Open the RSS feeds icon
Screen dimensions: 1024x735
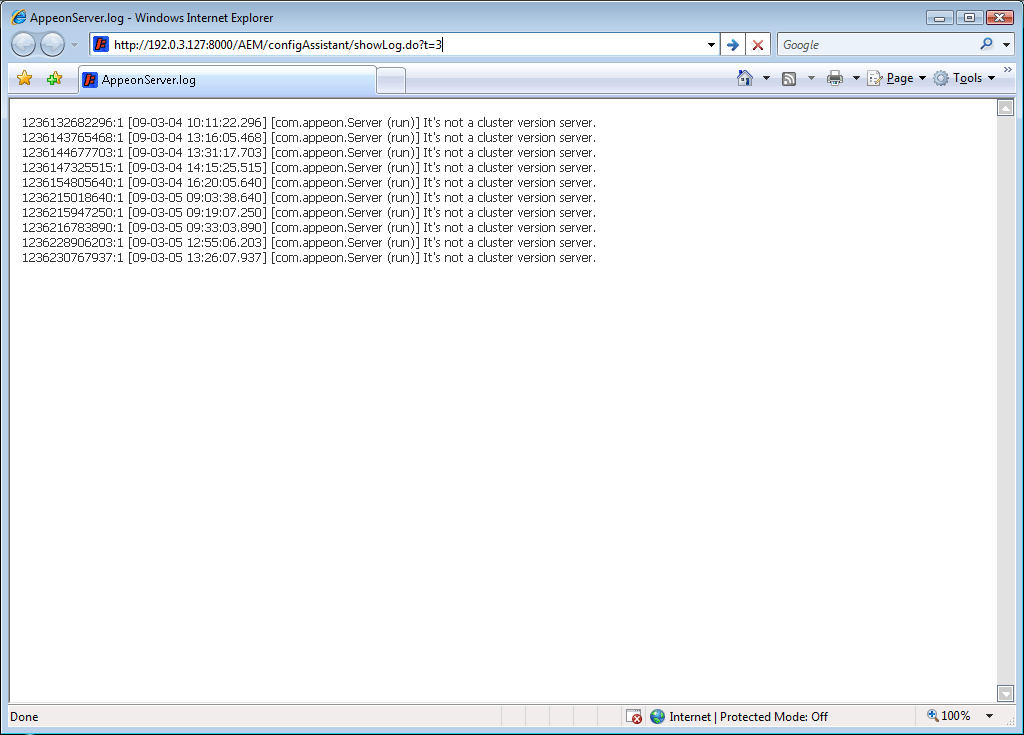[x=789, y=77]
